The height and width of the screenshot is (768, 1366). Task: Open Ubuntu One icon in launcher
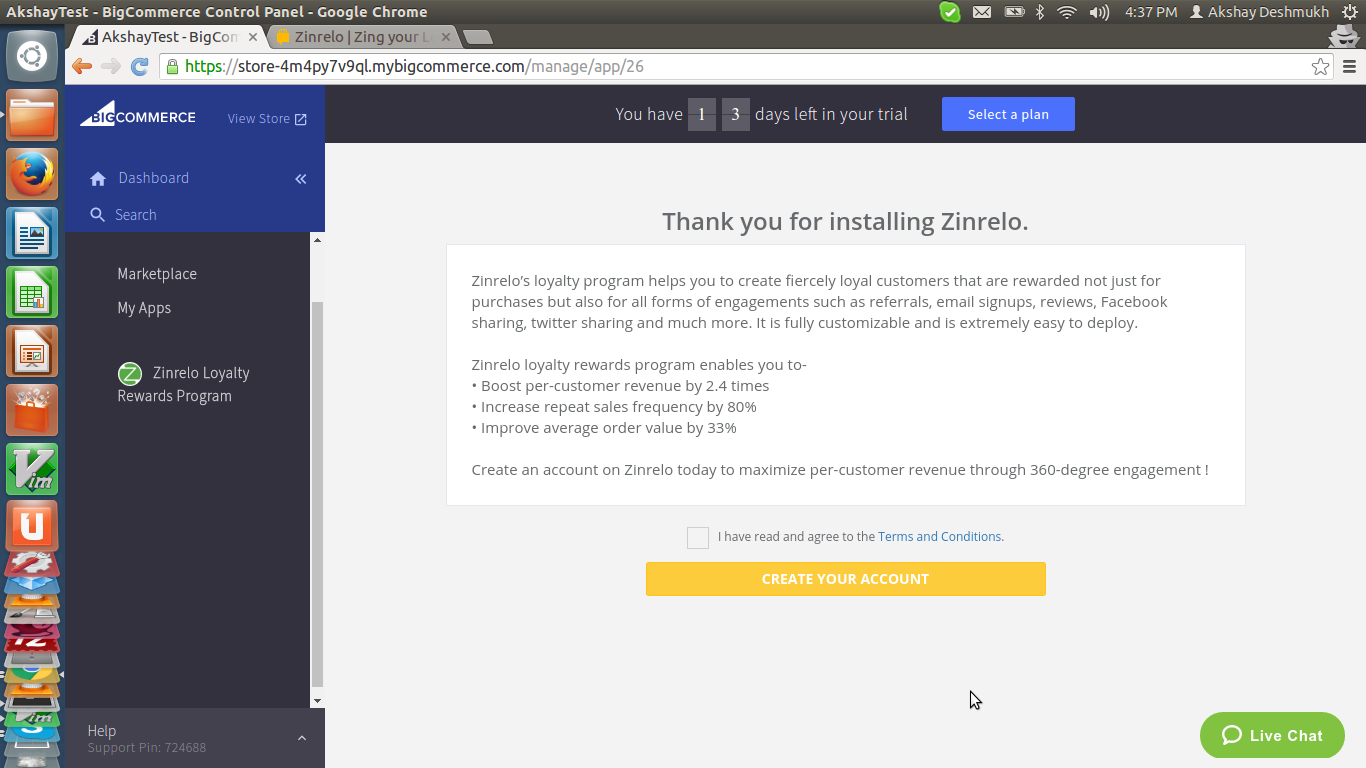point(32,527)
